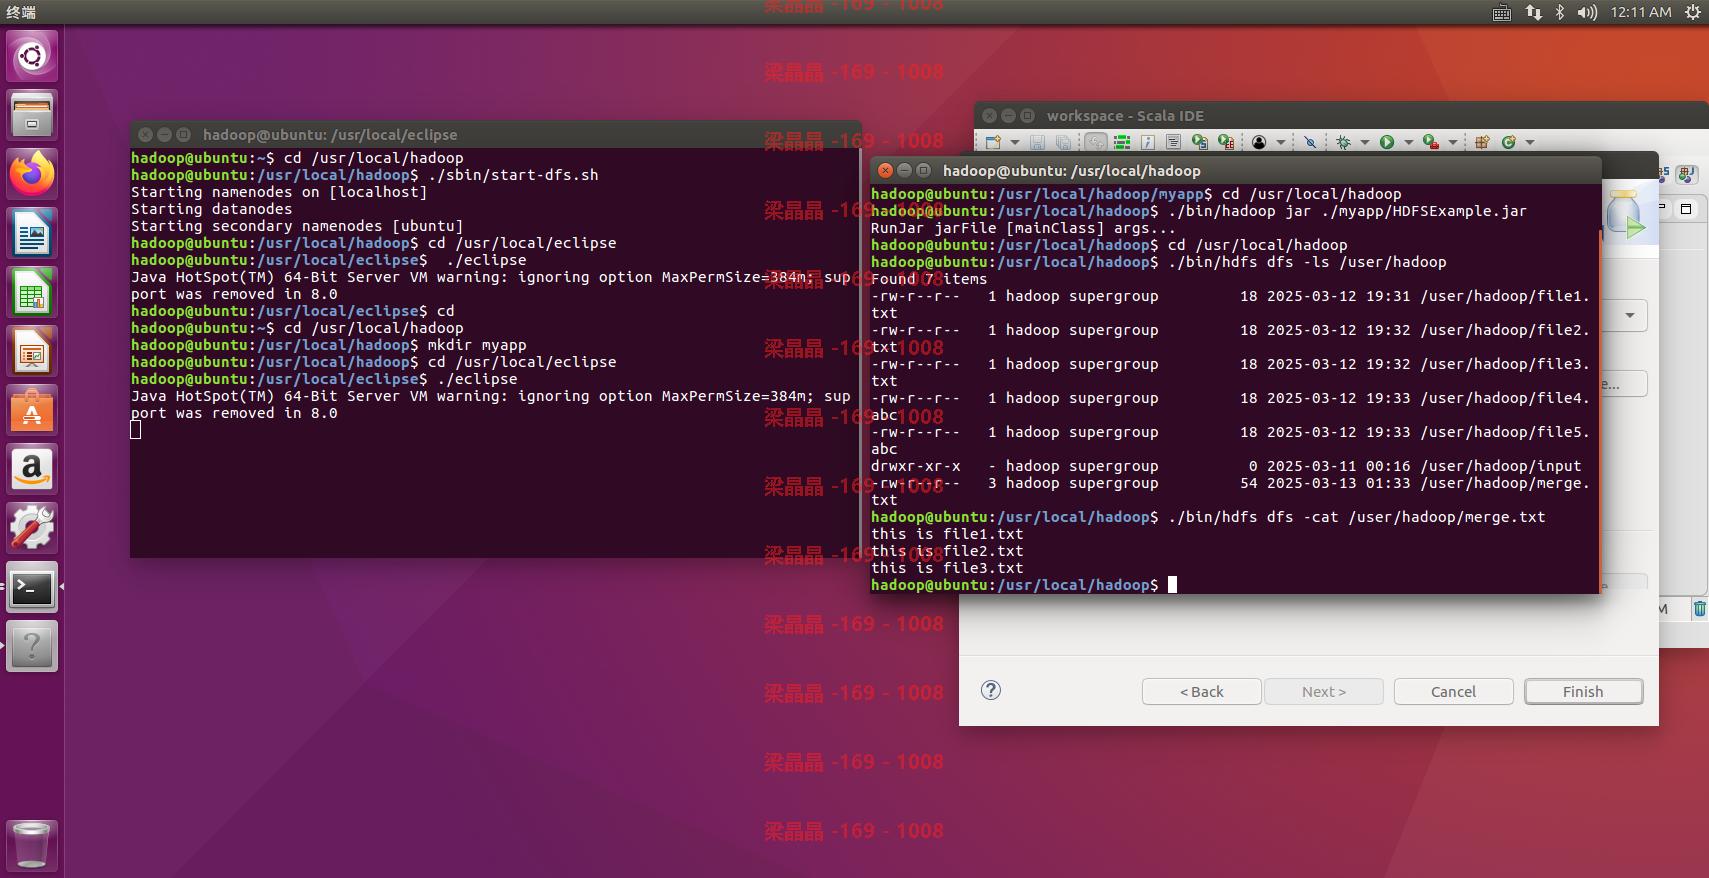Click the 'Found 7 items' line in hadoop terminal
The width and height of the screenshot is (1709, 878).
point(929,279)
